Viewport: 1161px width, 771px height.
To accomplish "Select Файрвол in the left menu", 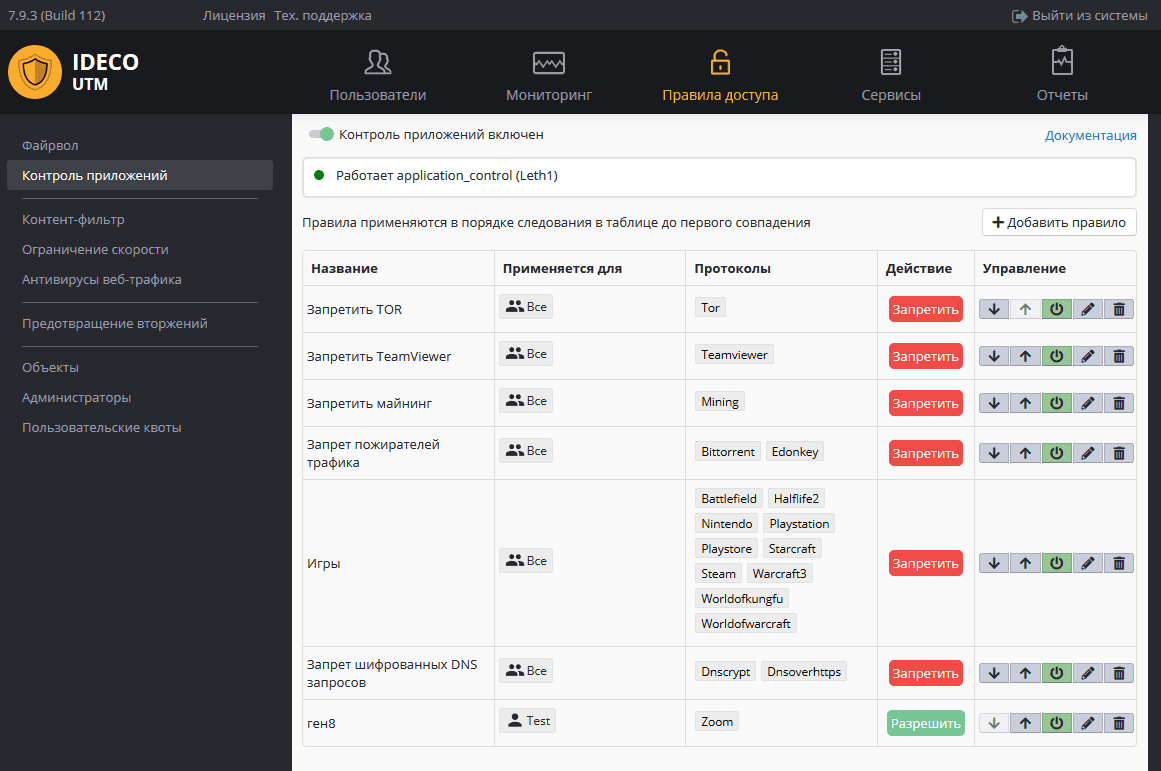I will [50, 145].
